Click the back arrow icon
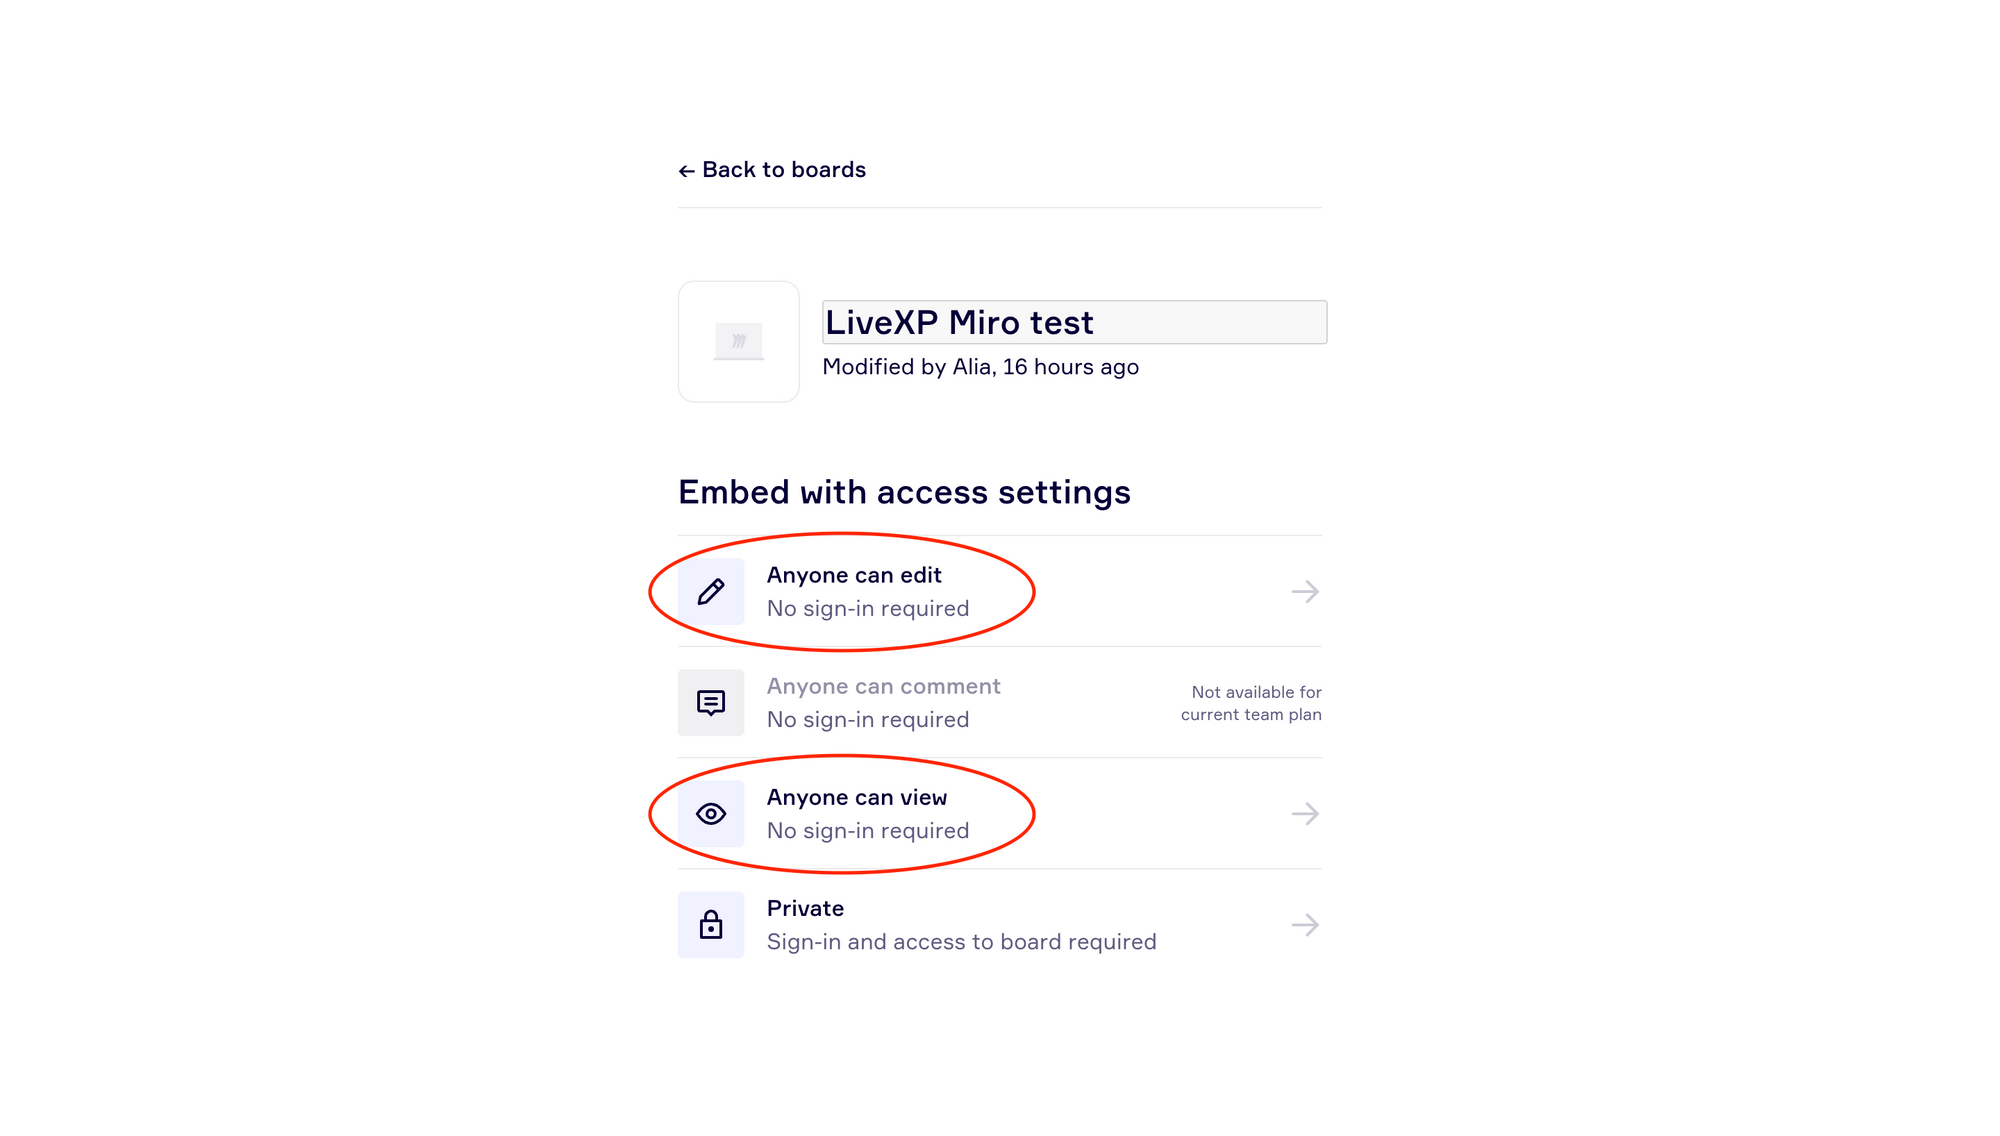Image resolution: width=2000 pixels, height=1136 pixels. [x=686, y=171]
